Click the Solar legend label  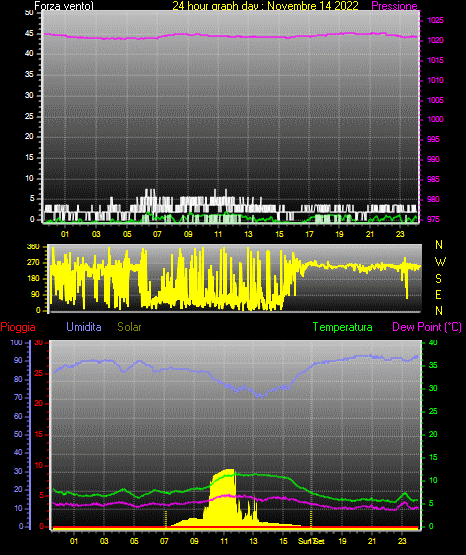pos(129,327)
